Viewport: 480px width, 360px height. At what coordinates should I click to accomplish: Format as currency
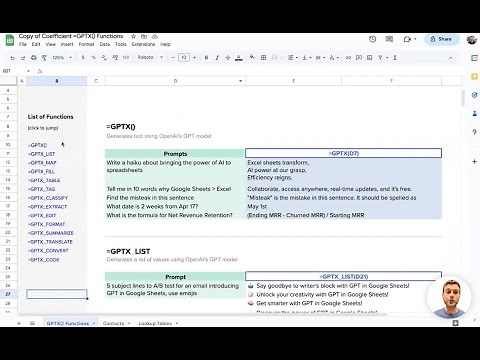click(83, 58)
